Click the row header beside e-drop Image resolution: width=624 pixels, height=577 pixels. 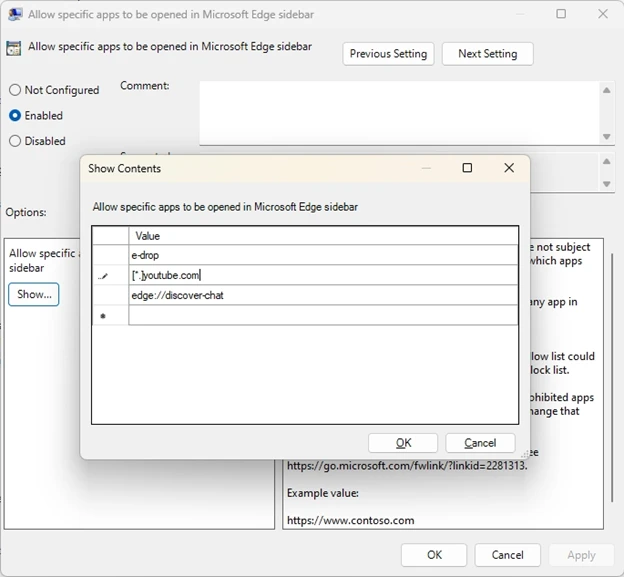point(110,255)
